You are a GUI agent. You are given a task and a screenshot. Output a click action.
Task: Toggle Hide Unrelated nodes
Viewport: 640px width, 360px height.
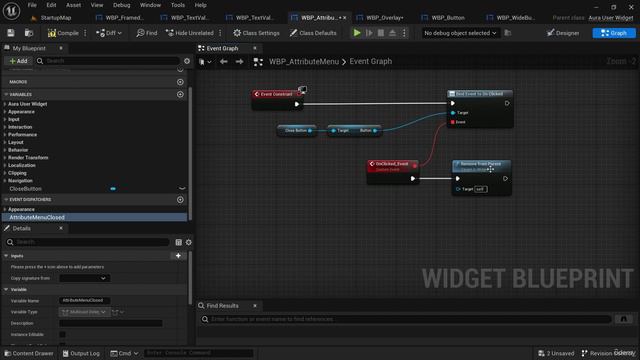(x=190, y=33)
